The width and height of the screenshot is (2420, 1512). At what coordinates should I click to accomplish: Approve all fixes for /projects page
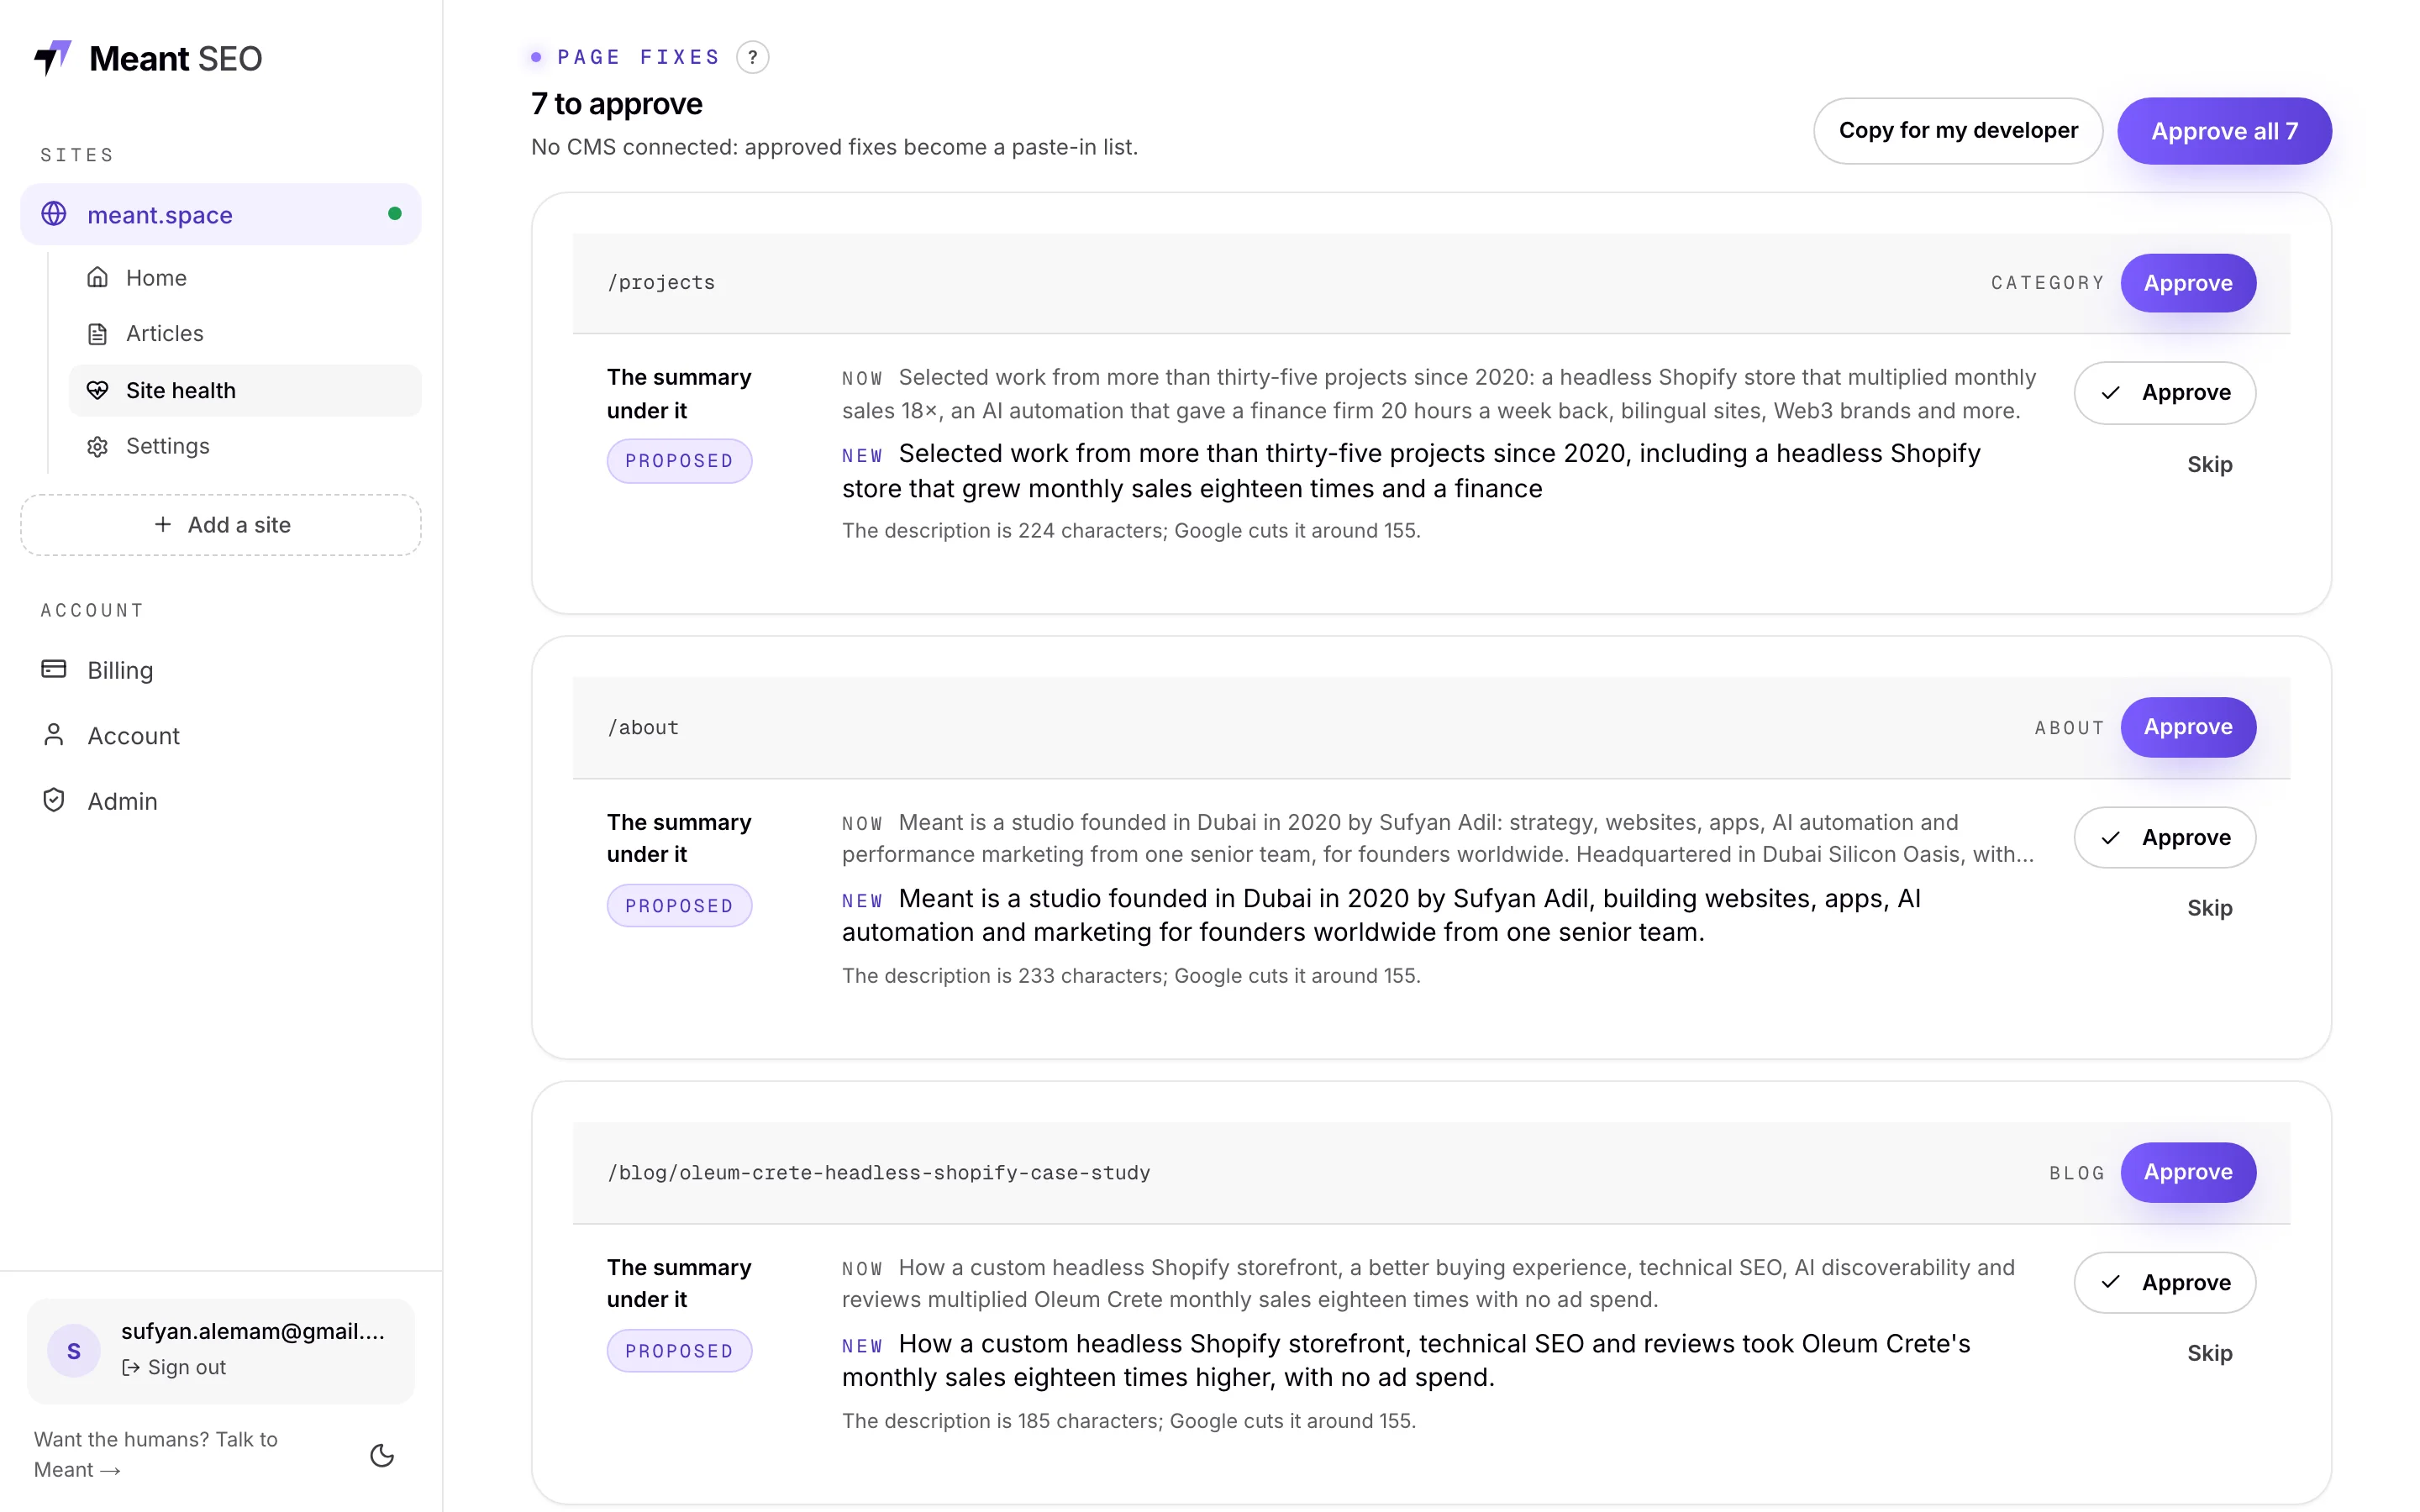(x=2188, y=283)
